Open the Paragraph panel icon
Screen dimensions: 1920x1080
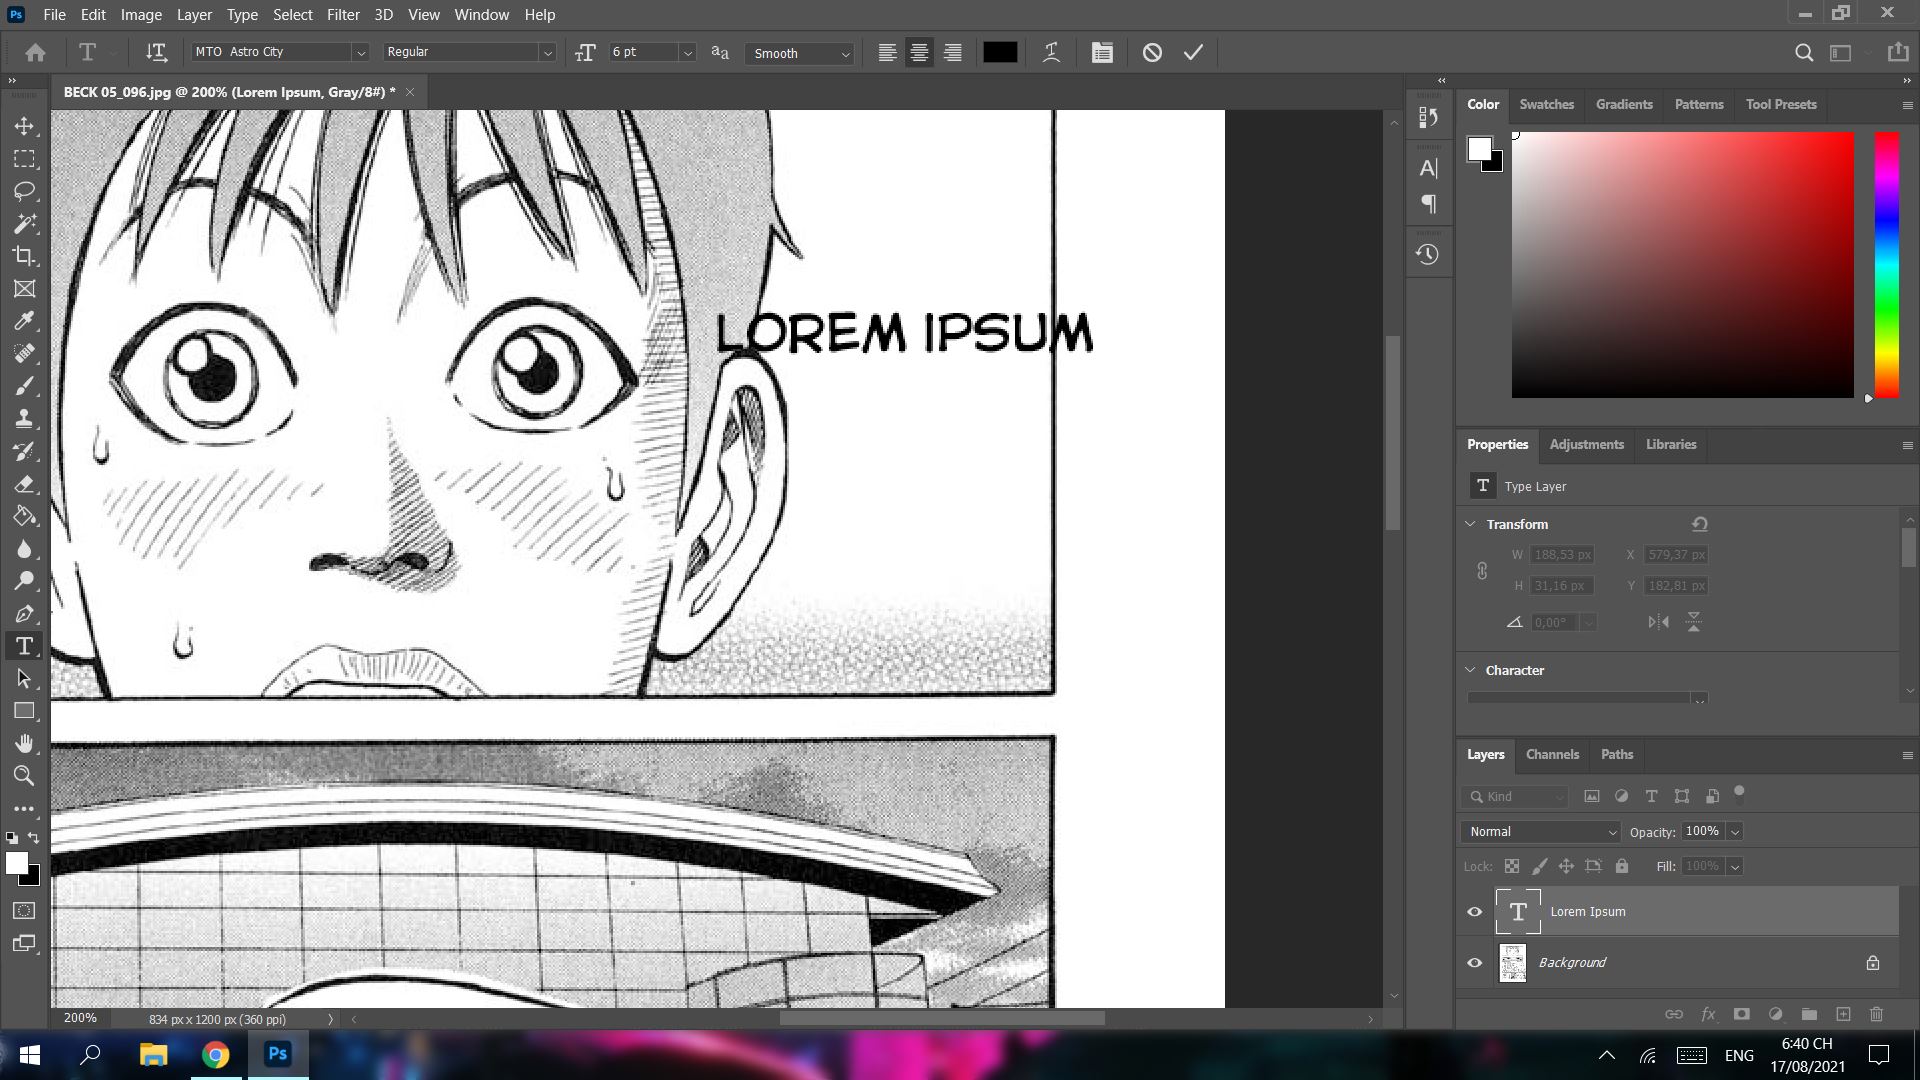tap(1428, 203)
